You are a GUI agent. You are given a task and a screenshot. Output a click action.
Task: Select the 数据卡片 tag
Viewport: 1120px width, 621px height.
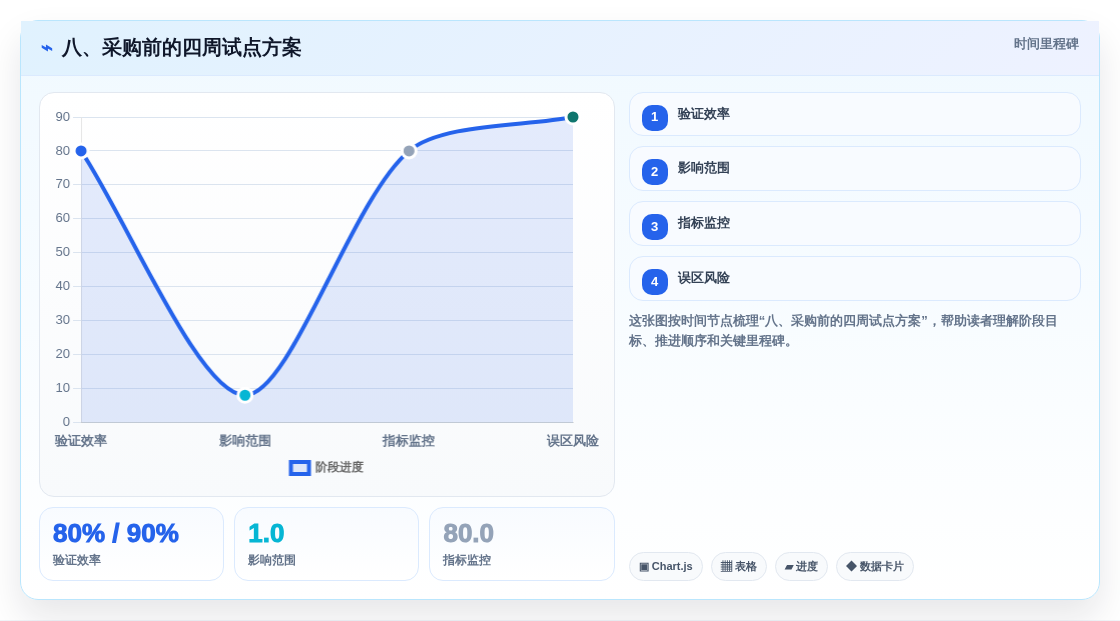coord(875,567)
